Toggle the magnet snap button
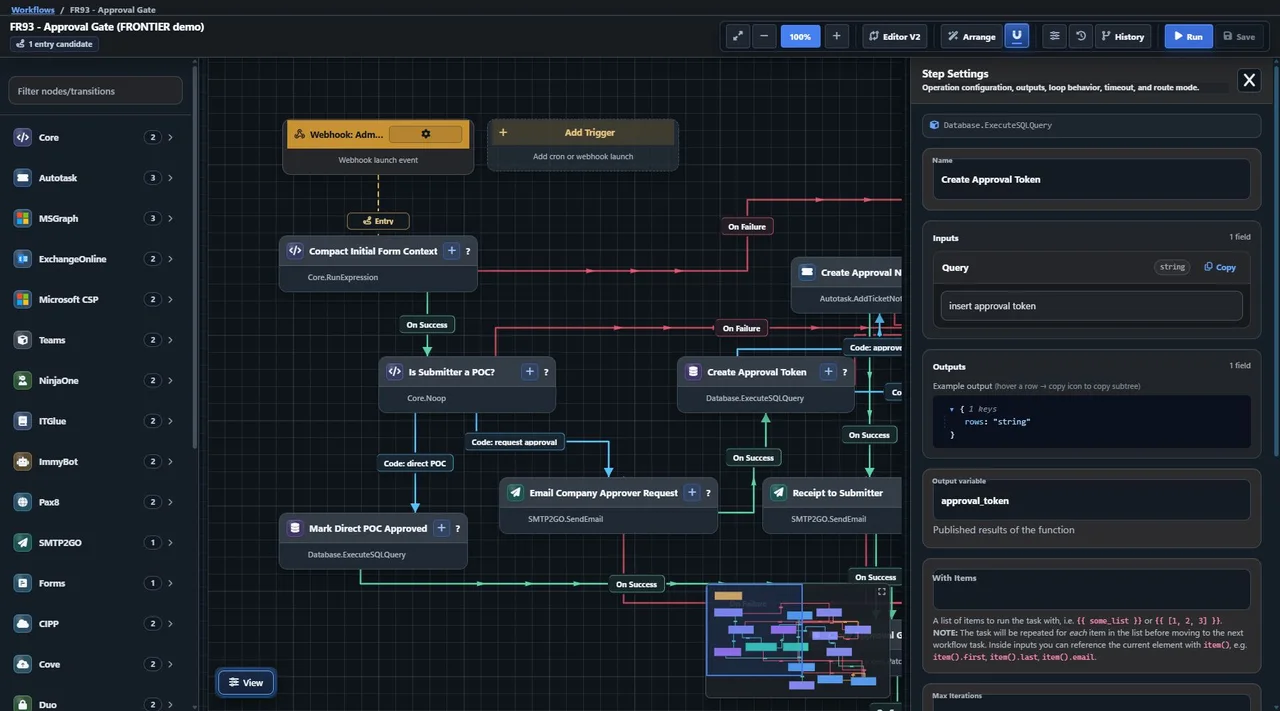 [x=1017, y=36]
